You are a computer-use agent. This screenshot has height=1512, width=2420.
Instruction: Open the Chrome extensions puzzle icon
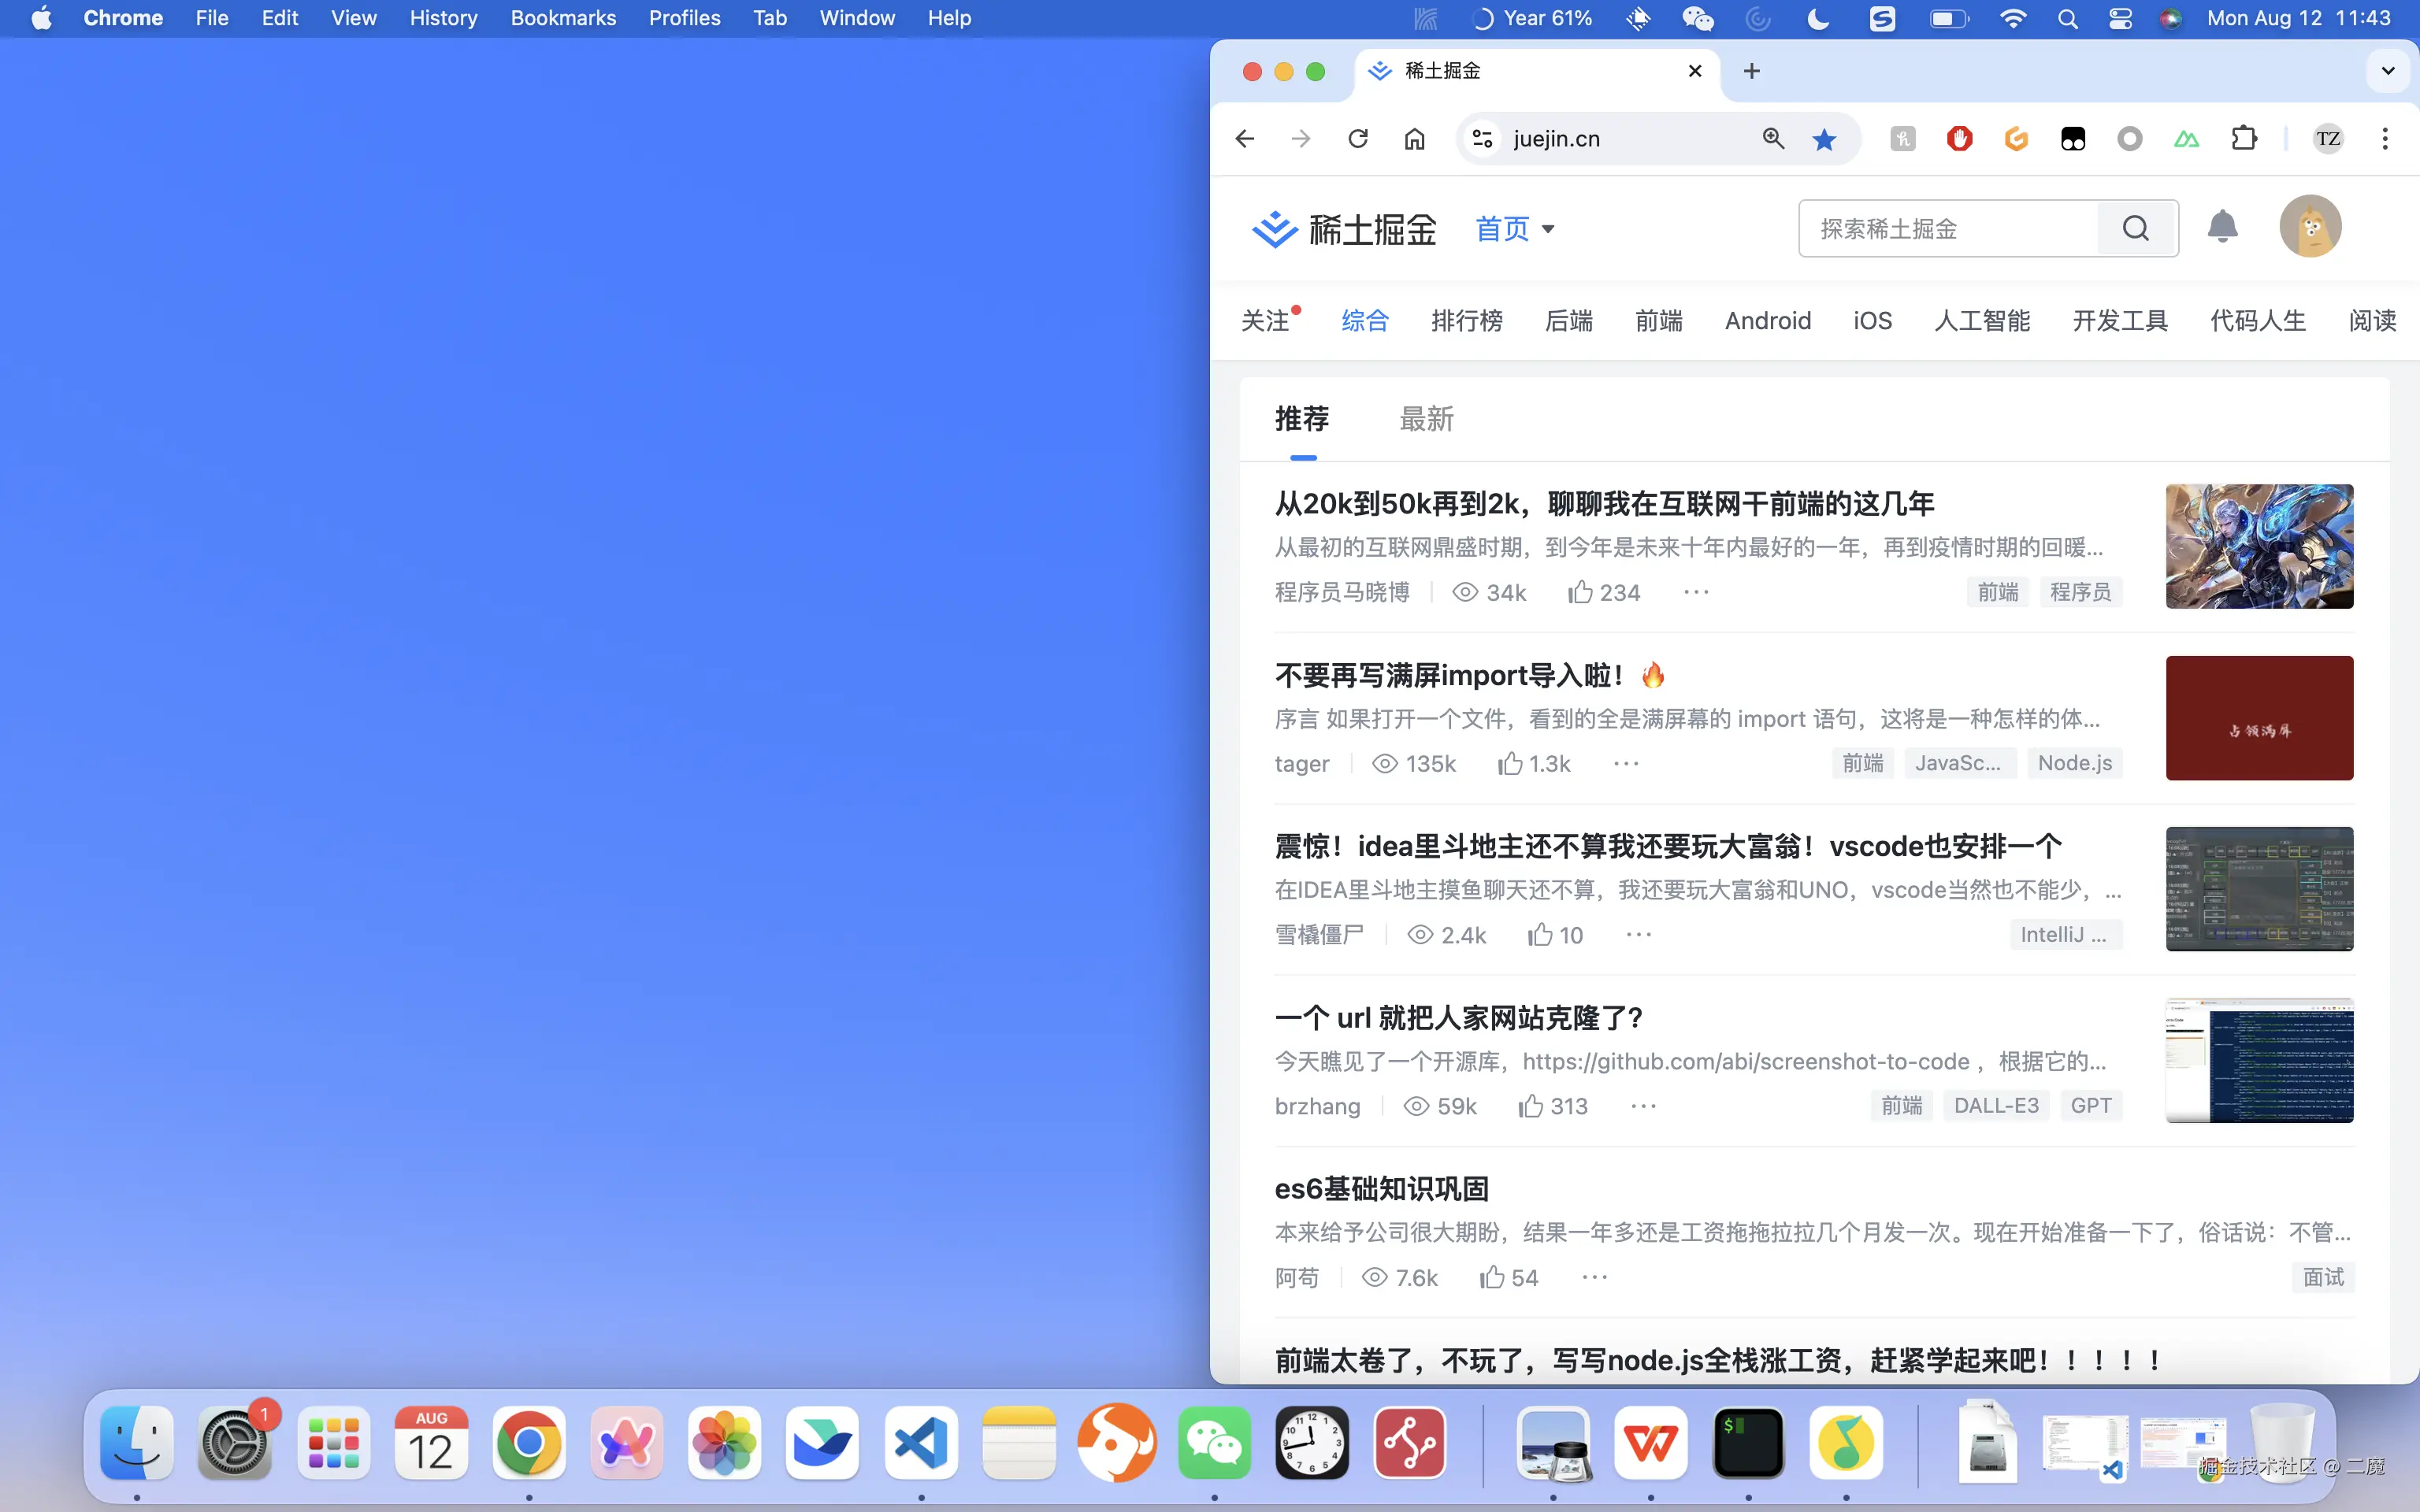click(2244, 139)
